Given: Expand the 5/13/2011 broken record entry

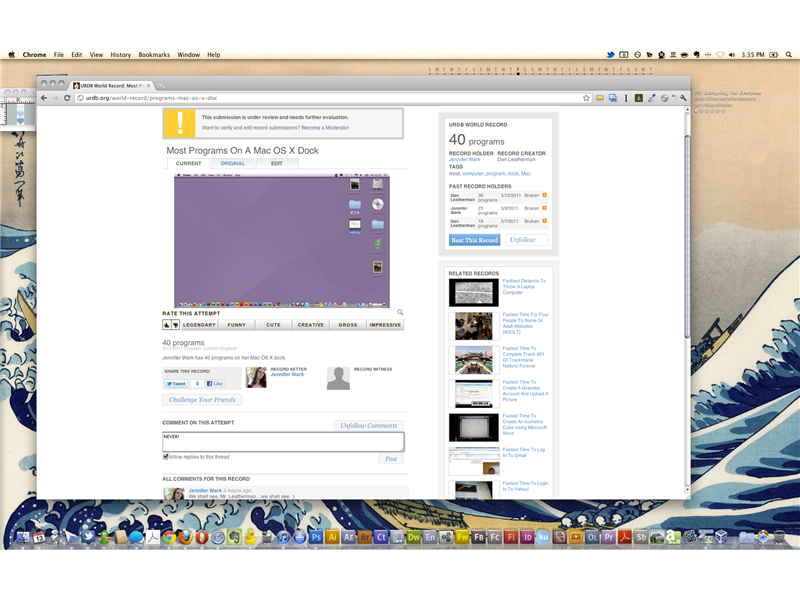Looking at the screenshot, I should (x=545, y=195).
